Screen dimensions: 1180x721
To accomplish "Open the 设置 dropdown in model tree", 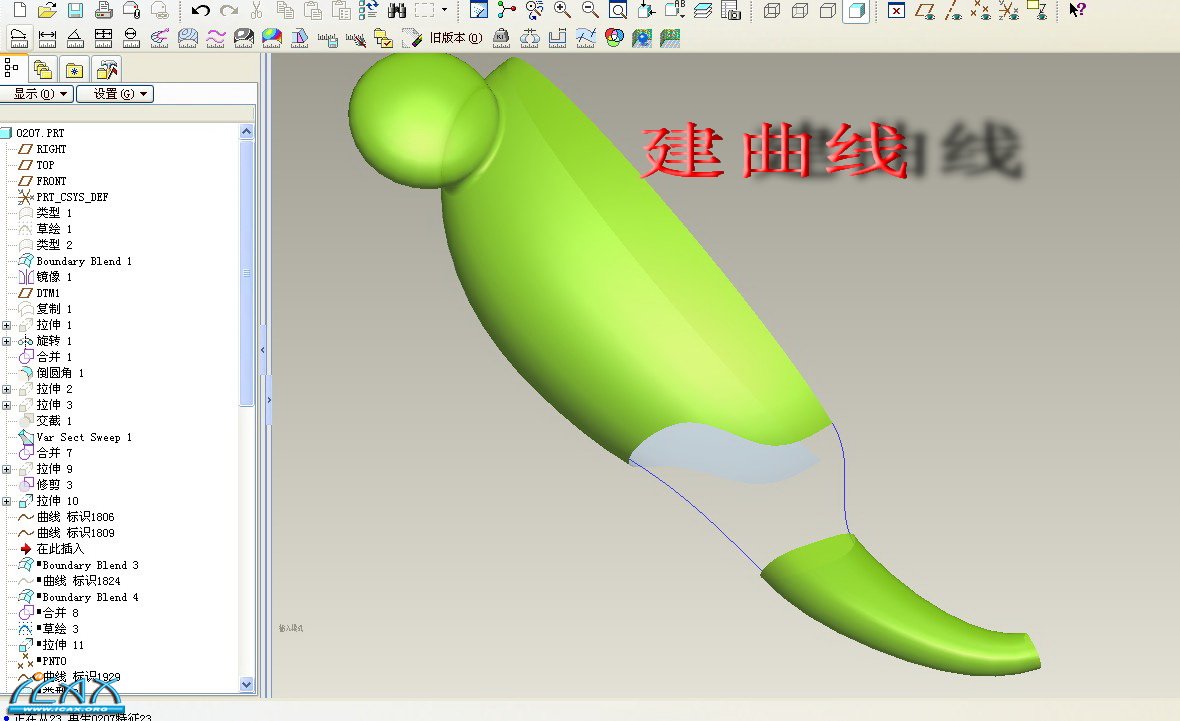I will [x=118, y=94].
